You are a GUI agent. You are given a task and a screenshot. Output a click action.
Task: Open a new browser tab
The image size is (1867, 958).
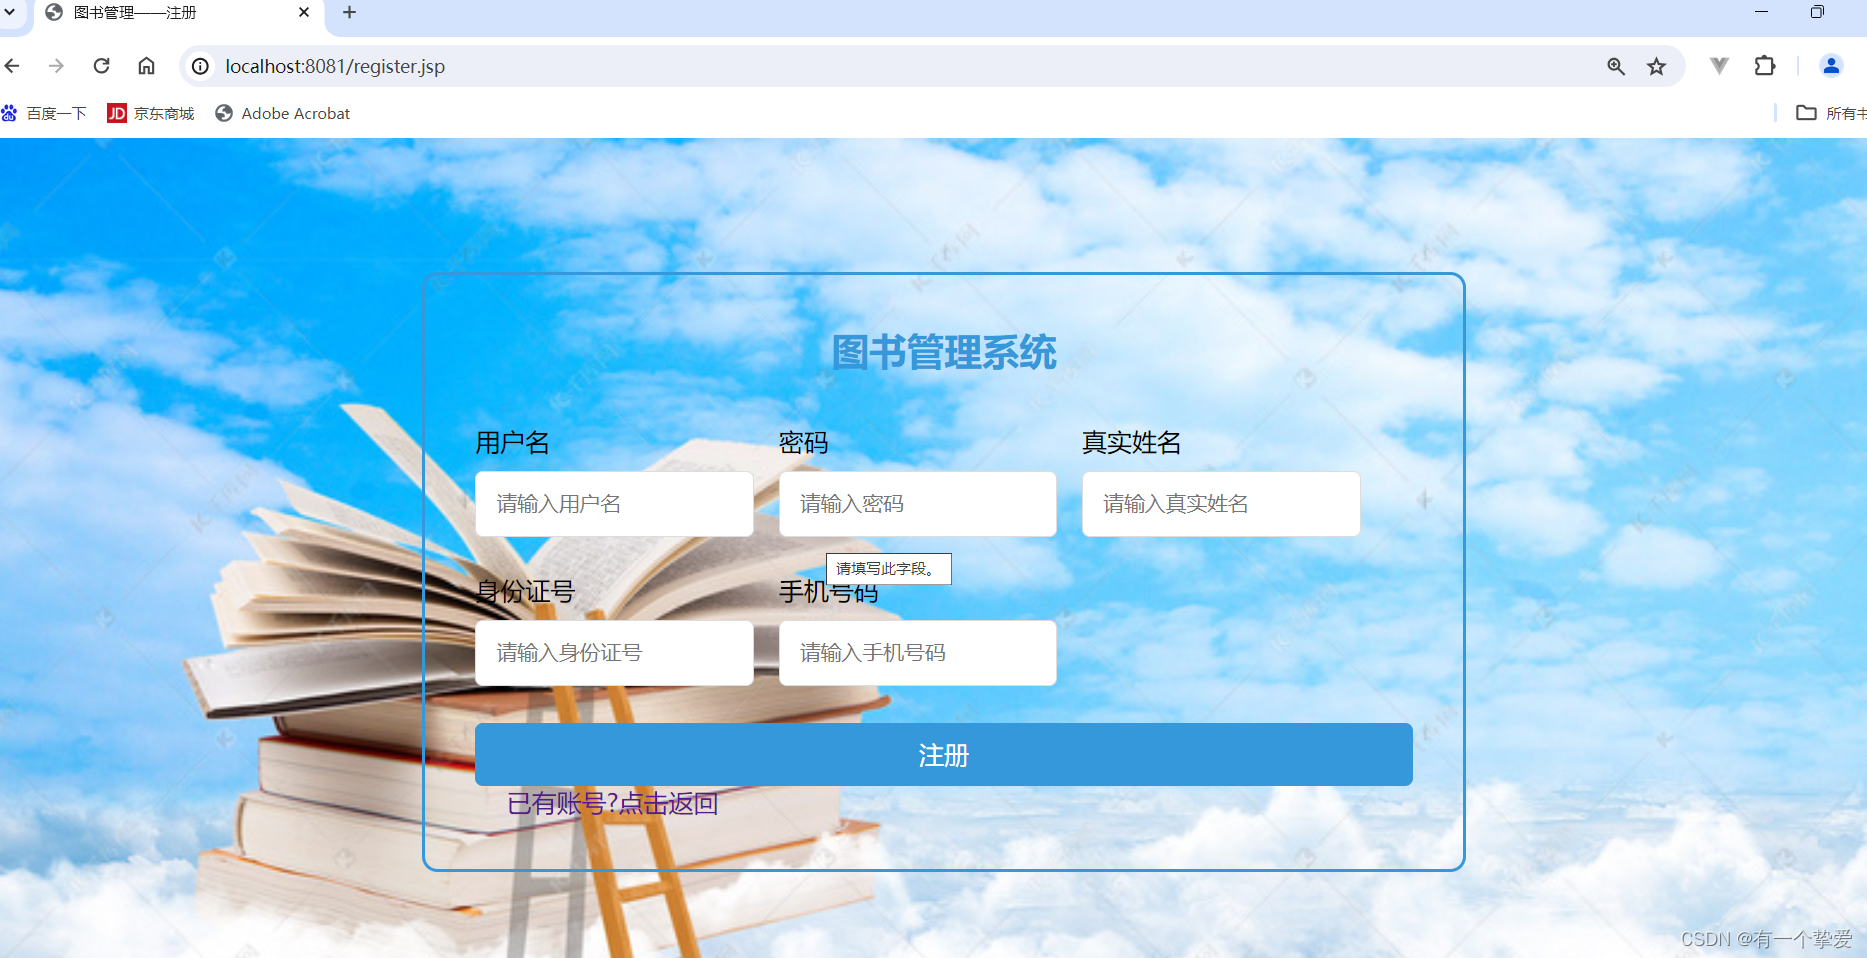349,13
